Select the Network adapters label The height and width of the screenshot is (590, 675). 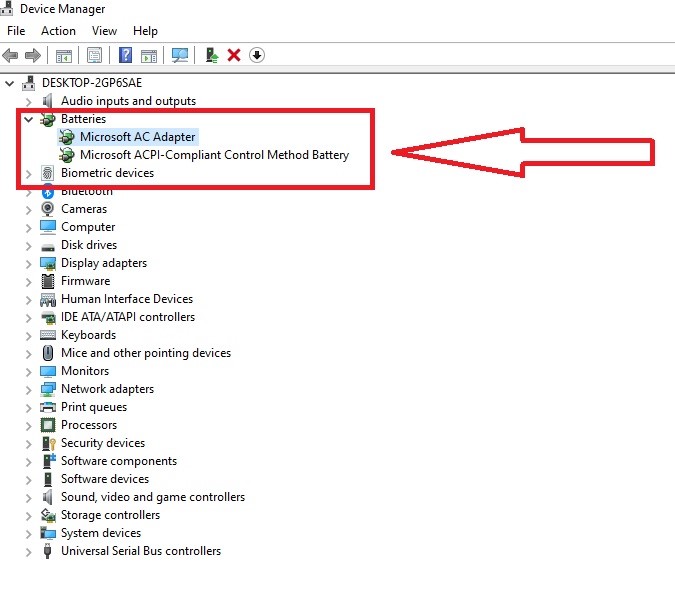click(107, 389)
